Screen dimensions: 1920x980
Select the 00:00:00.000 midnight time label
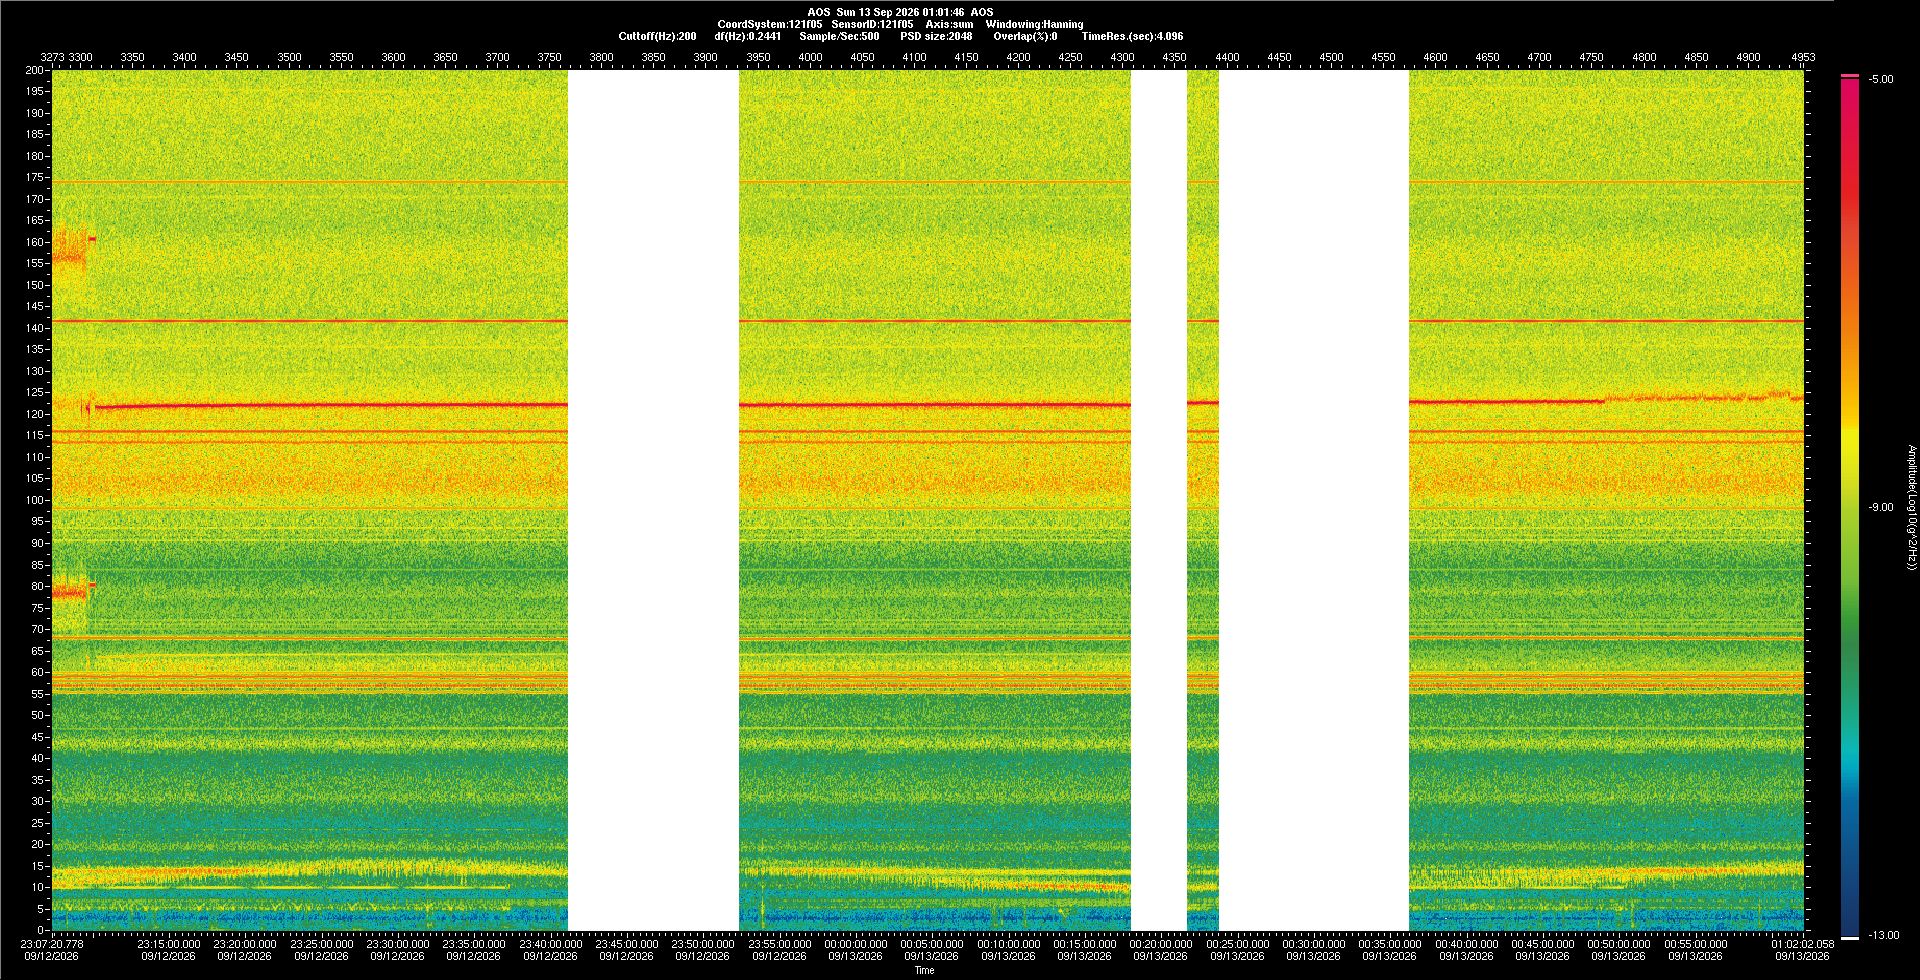(855, 944)
